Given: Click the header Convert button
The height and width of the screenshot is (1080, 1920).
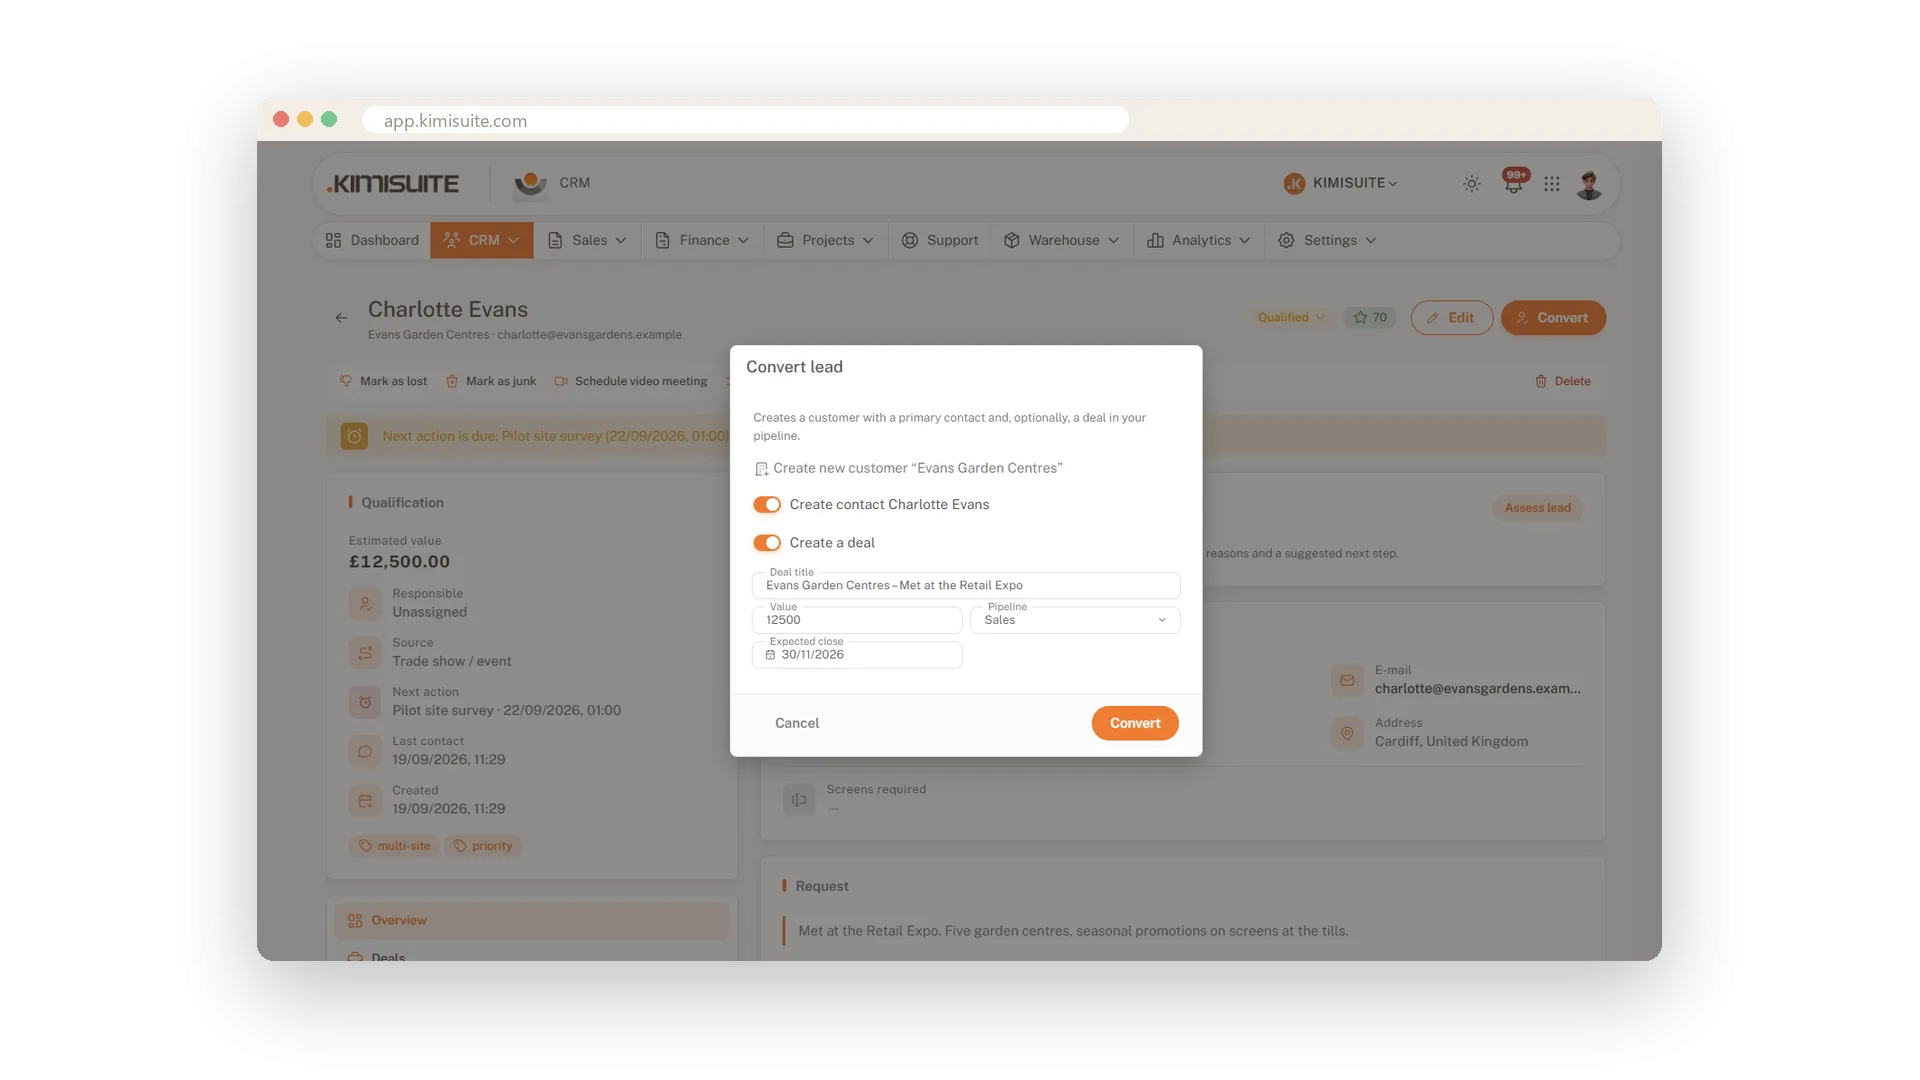Looking at the screenshot, I should point(1553,318).
